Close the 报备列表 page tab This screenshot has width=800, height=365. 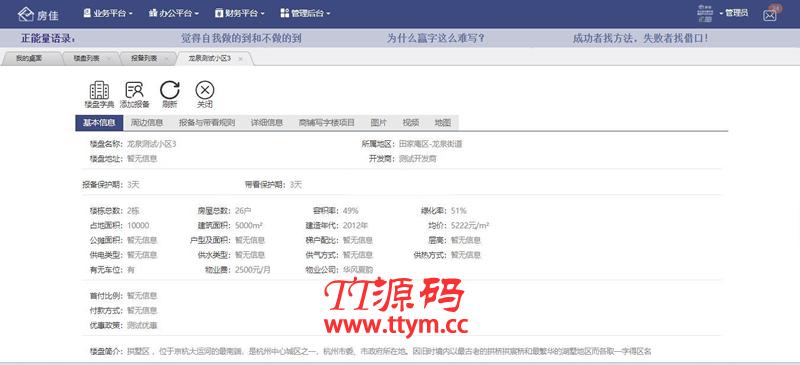tap(166, 59)
